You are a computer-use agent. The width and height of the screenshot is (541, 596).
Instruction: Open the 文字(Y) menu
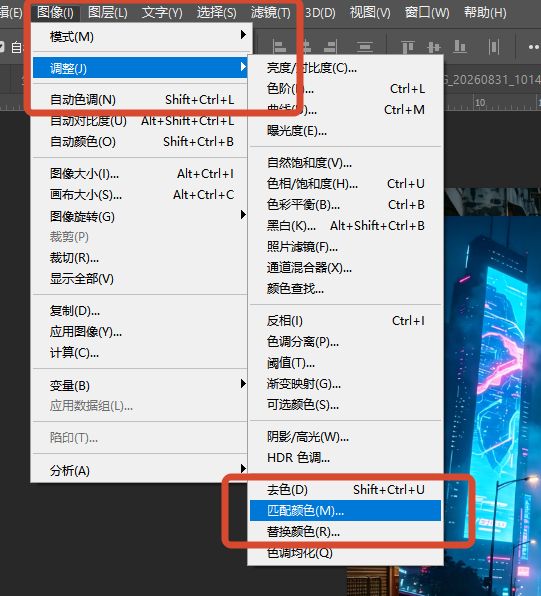click(162, 13)
